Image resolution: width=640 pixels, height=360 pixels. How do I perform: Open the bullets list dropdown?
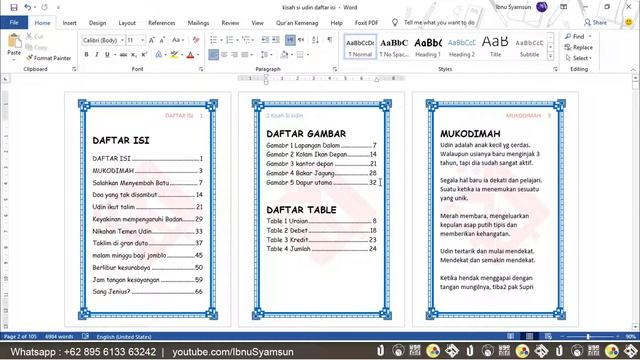click(222, 40)
